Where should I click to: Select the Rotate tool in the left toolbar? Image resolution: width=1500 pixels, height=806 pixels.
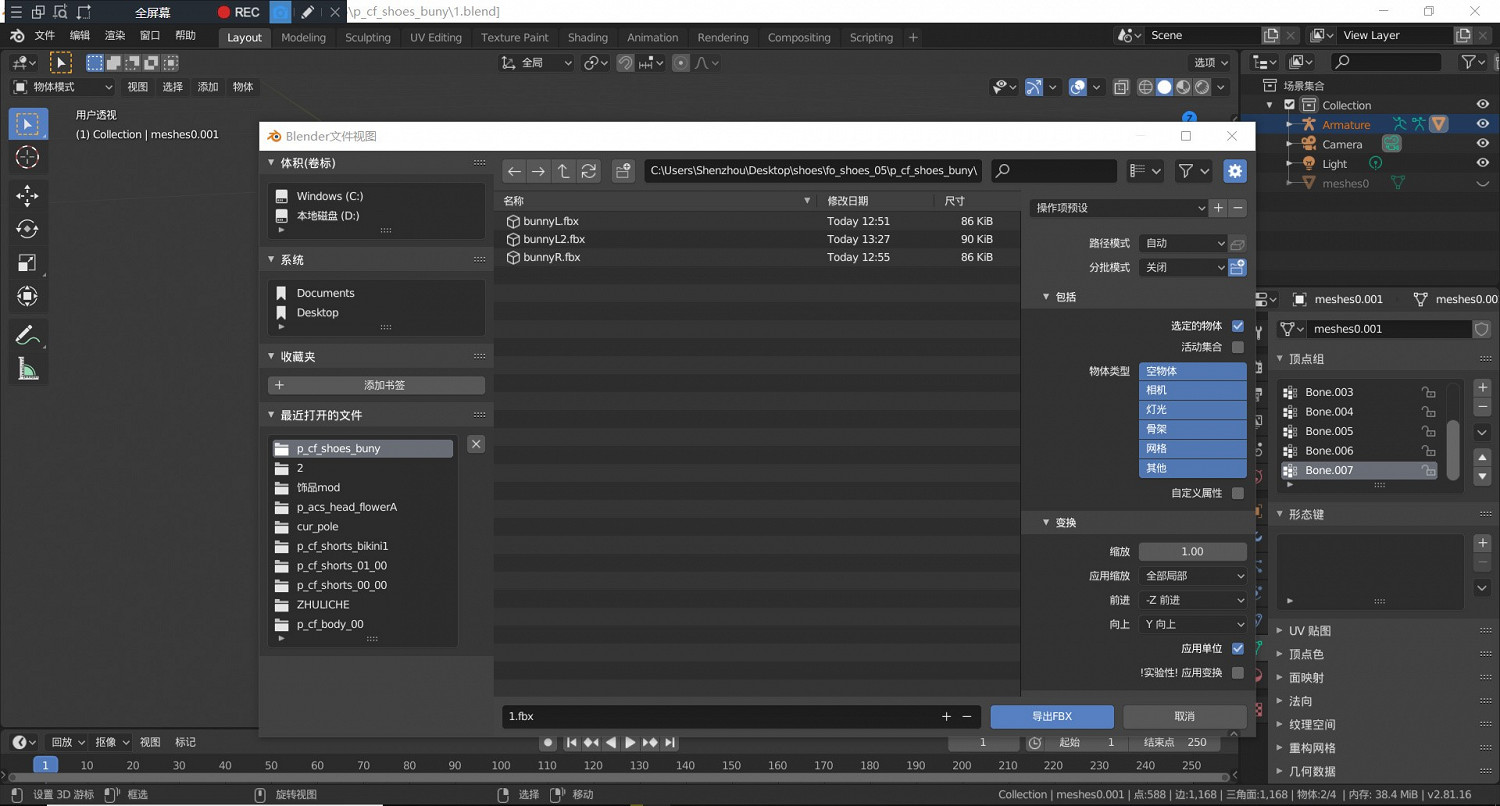pyautogui.click(x=27, y=229)
